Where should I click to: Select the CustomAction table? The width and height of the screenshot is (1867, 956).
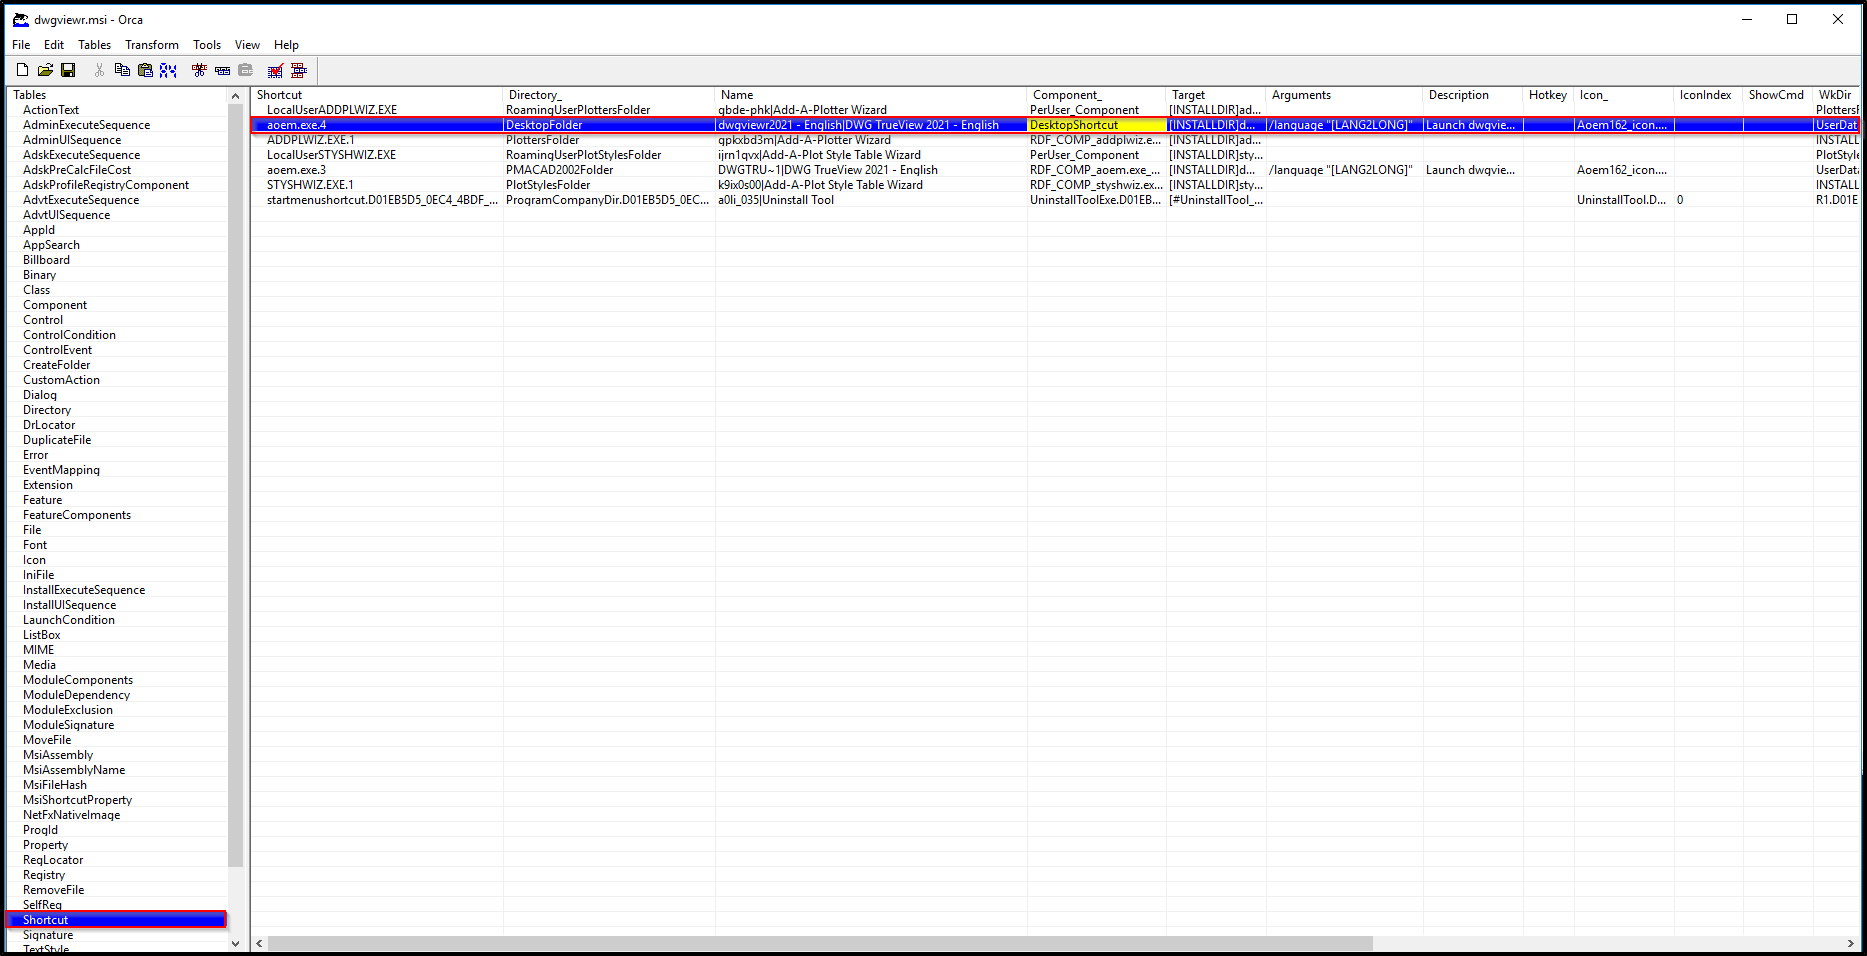tap(61, 380)
